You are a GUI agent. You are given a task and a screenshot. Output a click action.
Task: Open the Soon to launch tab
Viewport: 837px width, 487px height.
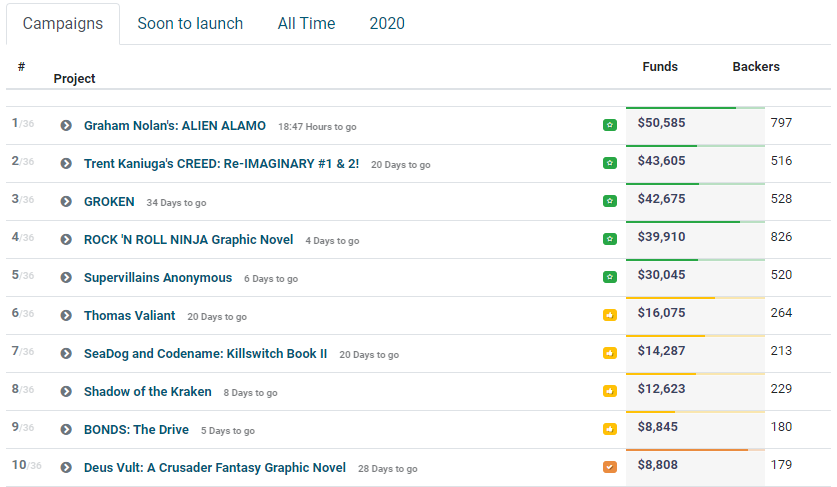190,24
